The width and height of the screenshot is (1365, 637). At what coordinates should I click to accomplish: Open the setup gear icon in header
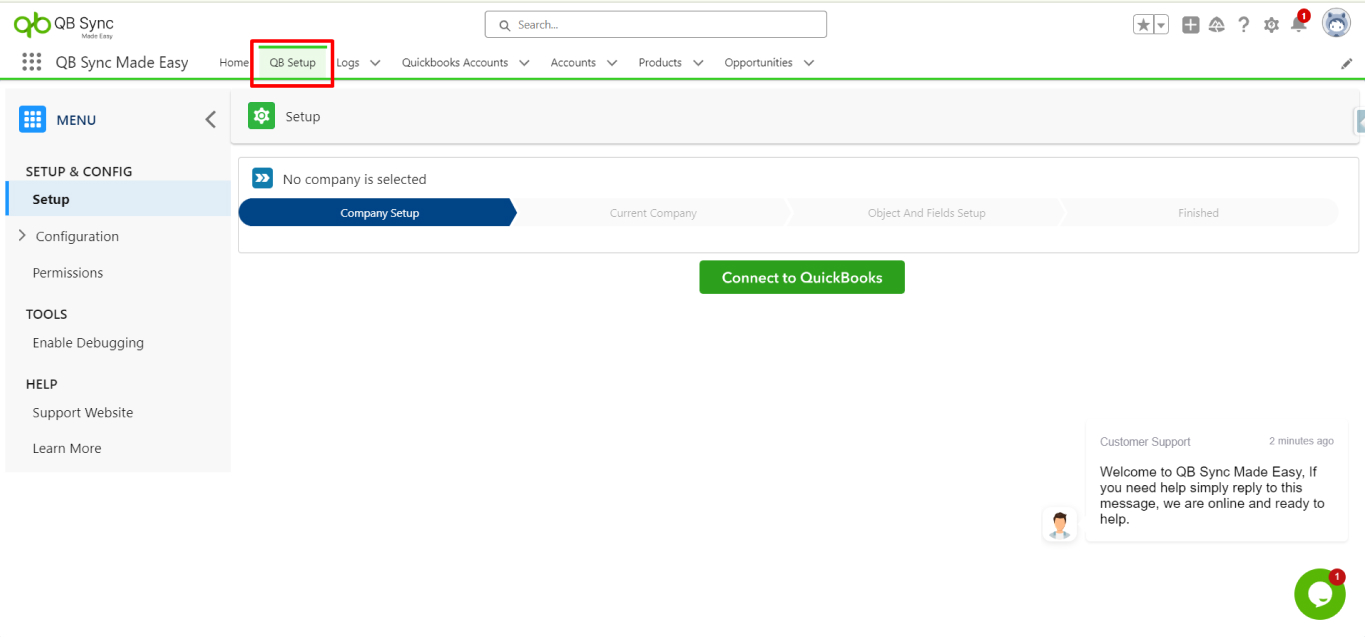[x=1271, y=25]
